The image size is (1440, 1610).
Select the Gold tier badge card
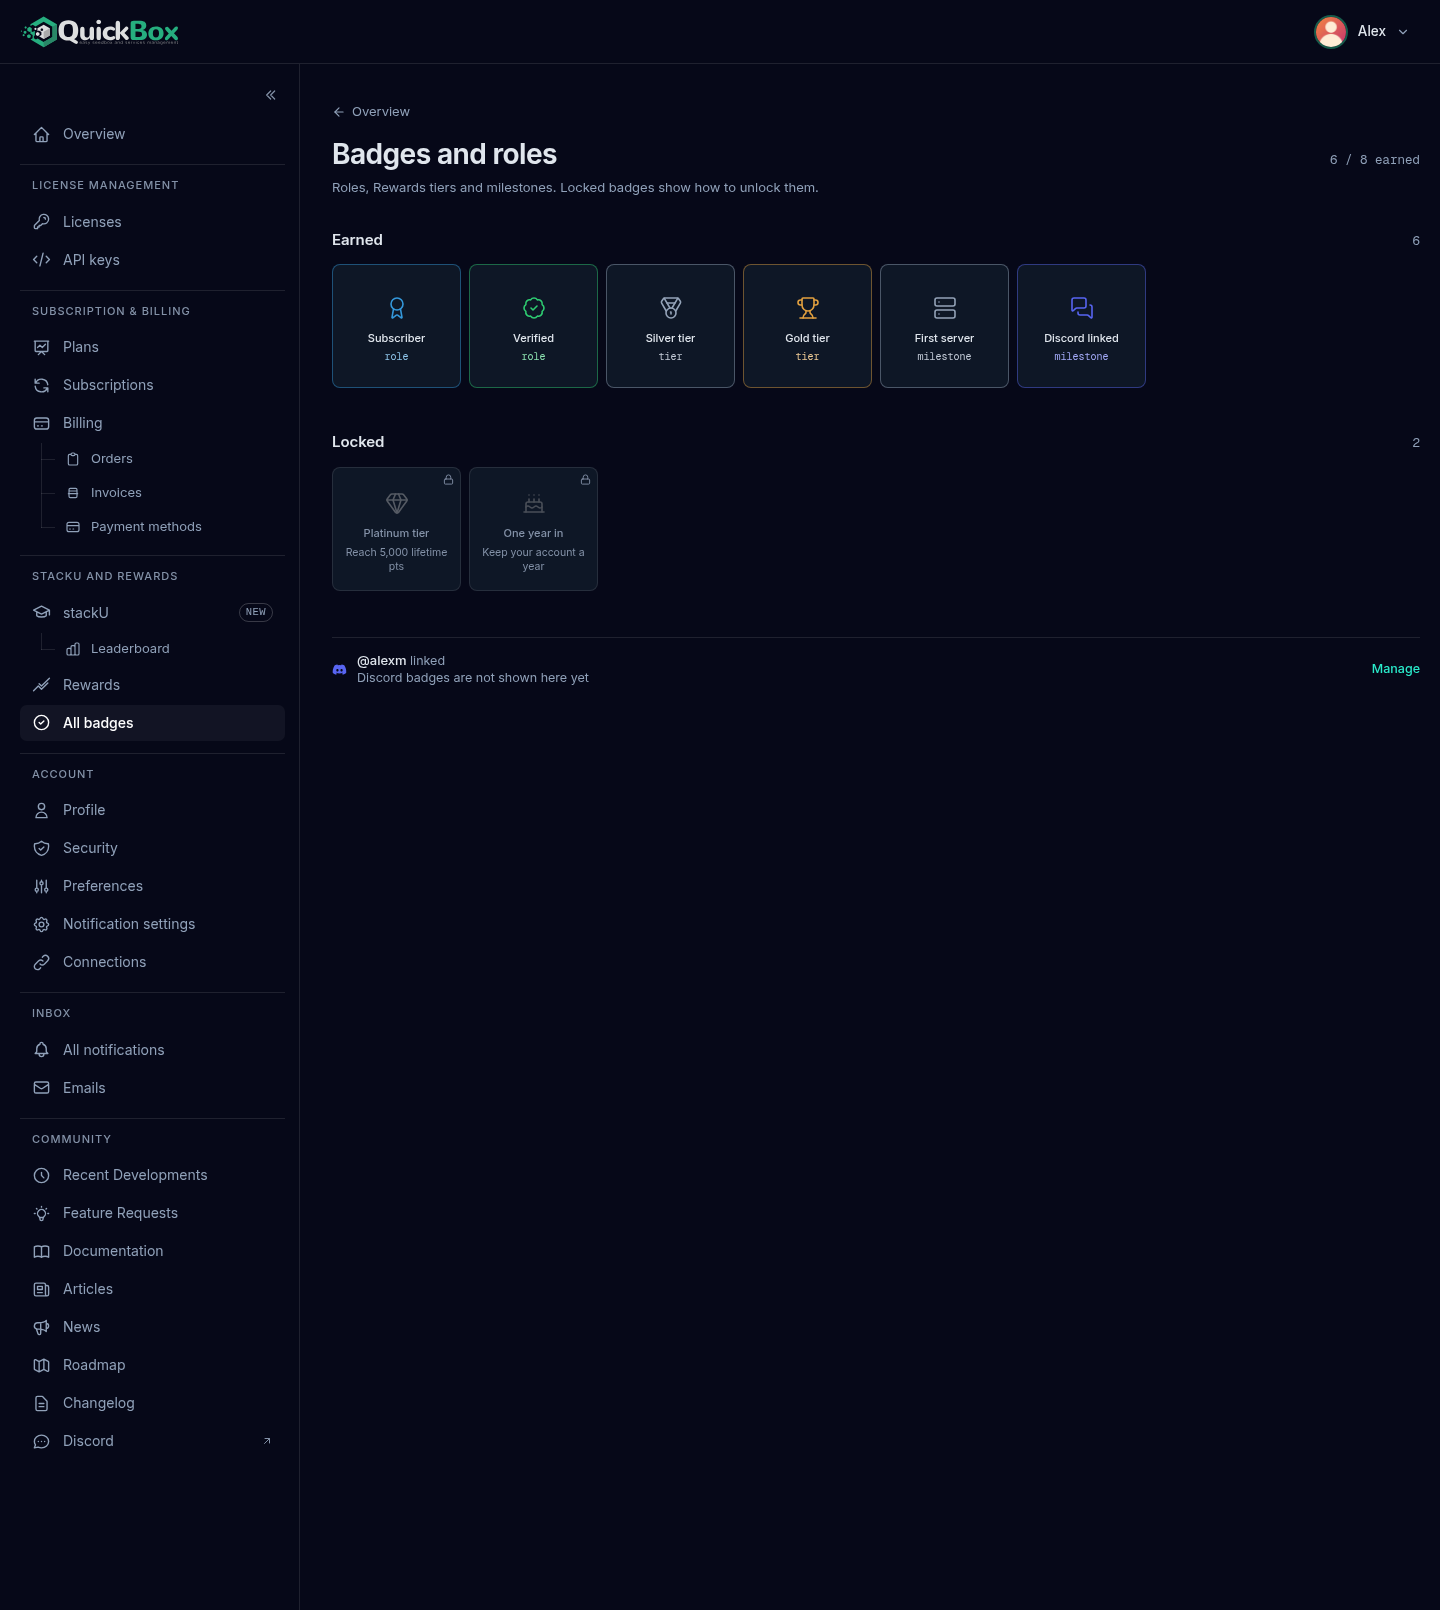click(x=807, y=326)
